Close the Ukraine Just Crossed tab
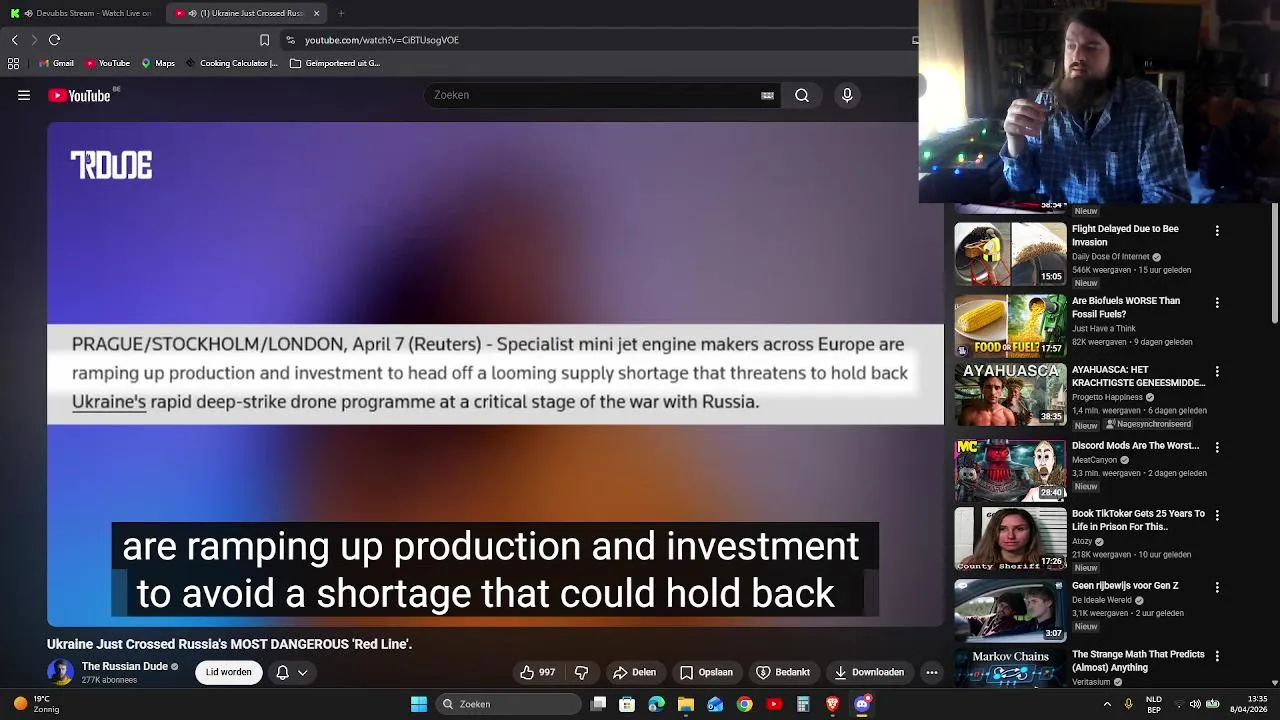 (x=317, y=13)
